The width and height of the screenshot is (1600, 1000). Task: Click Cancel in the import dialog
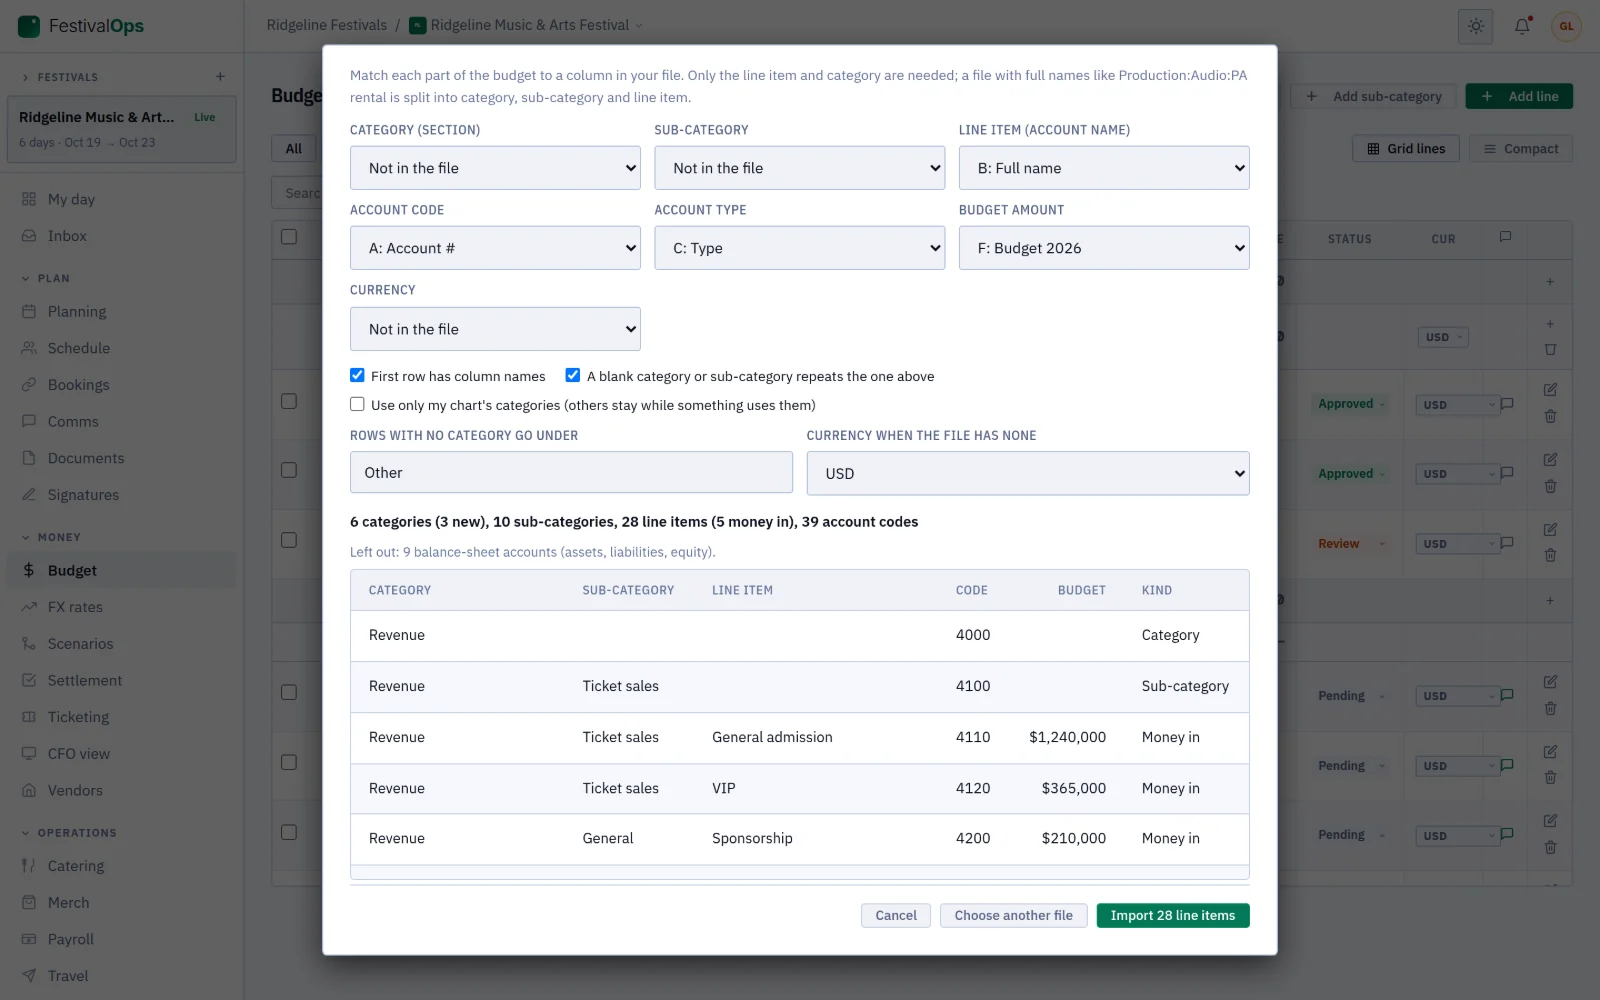click(896, 915)
